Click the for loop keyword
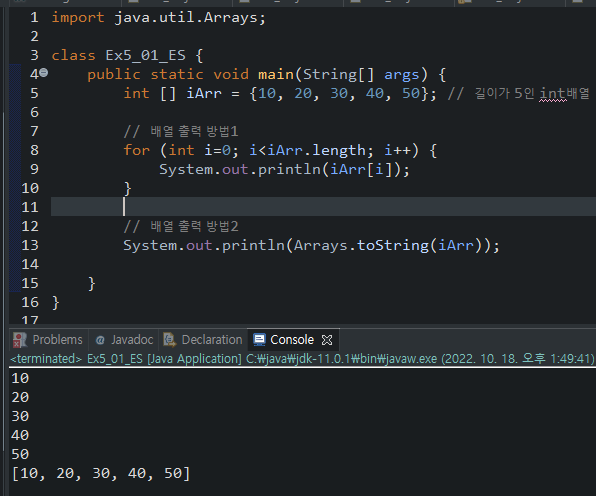 (x=137, y=151)
